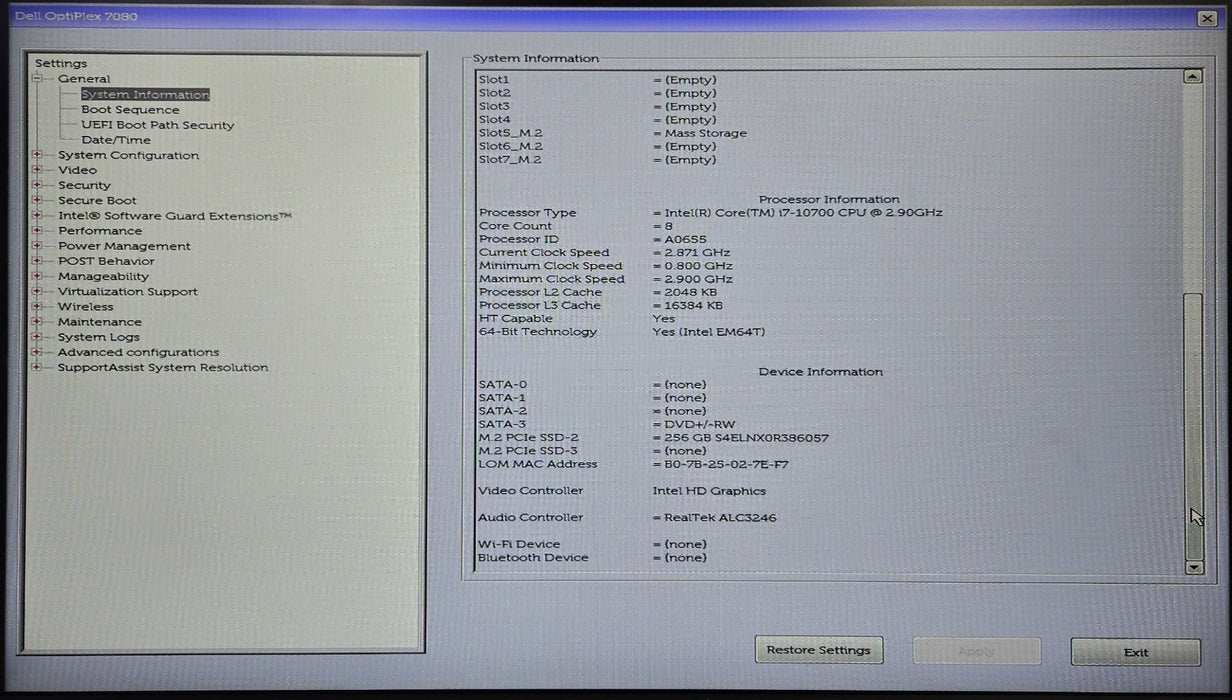
Task: Expand the Secure Boot node
Action: (37, 200)
